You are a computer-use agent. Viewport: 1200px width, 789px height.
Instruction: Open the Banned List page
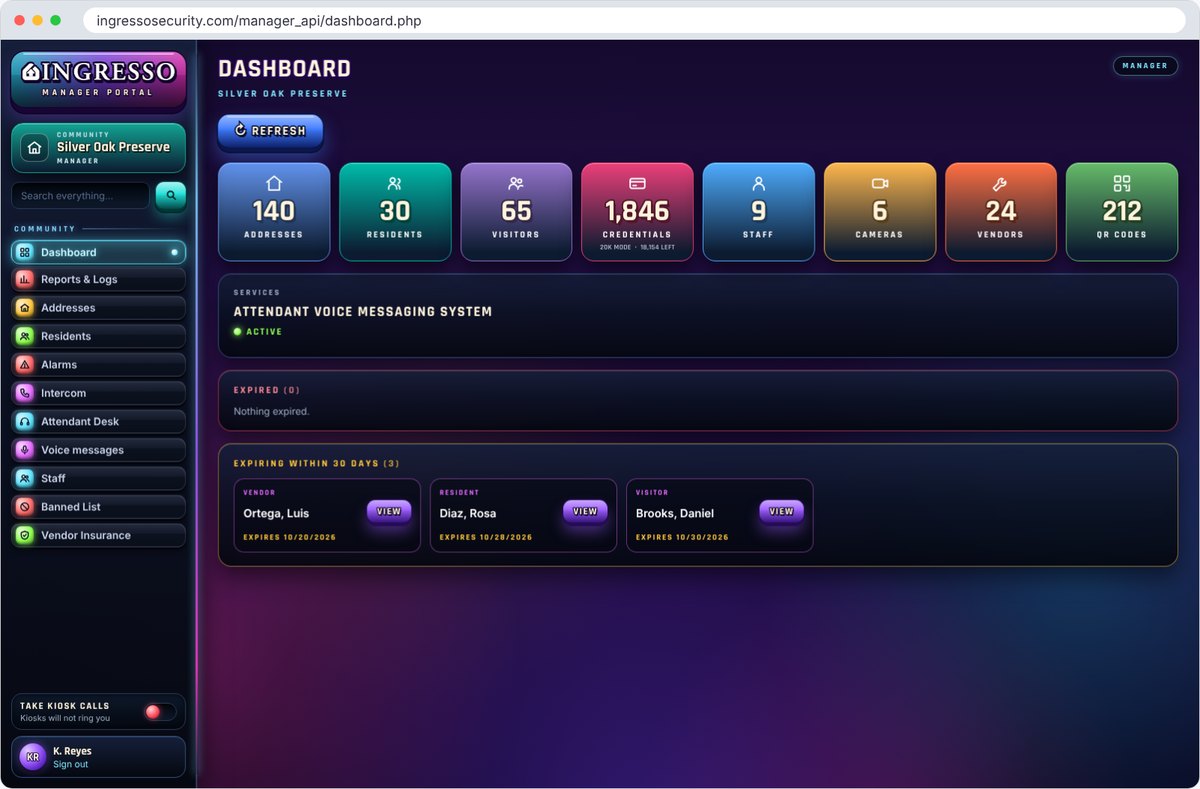(98, 507)
